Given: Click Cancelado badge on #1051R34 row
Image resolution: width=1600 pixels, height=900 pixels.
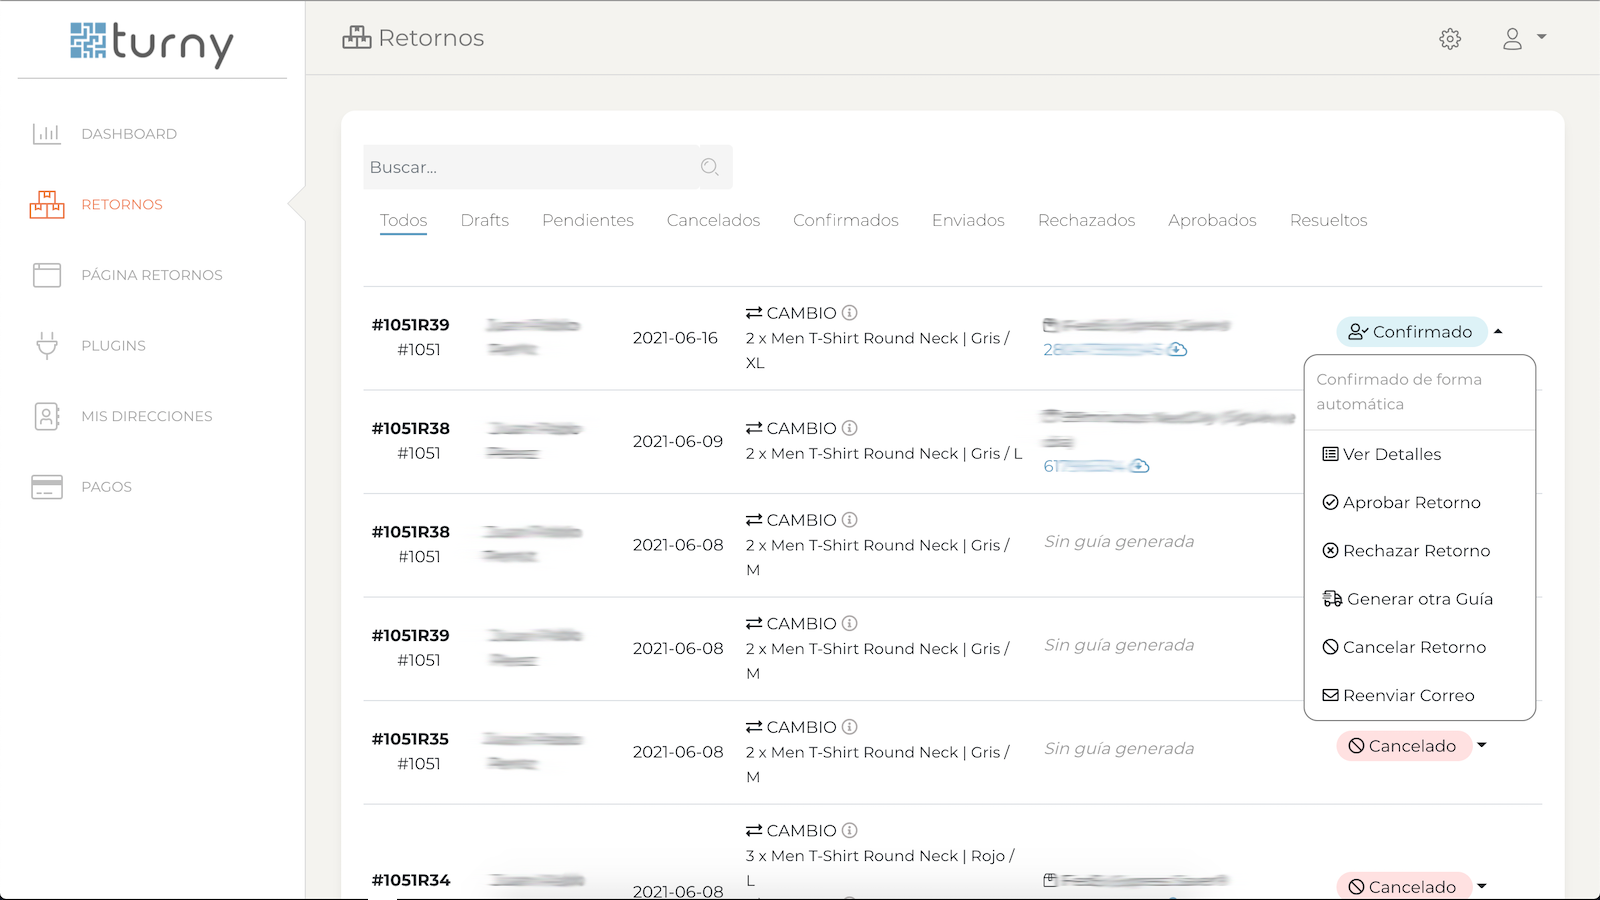Looking at the screenshot, I should click(x=1404, y=886).
